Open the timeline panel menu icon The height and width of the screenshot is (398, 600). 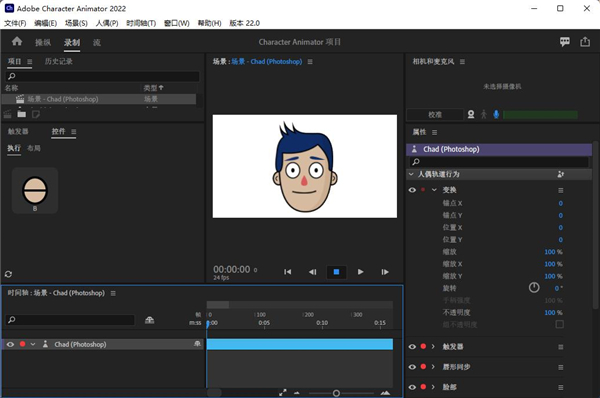pyautogui.click(x=113, y=293)
